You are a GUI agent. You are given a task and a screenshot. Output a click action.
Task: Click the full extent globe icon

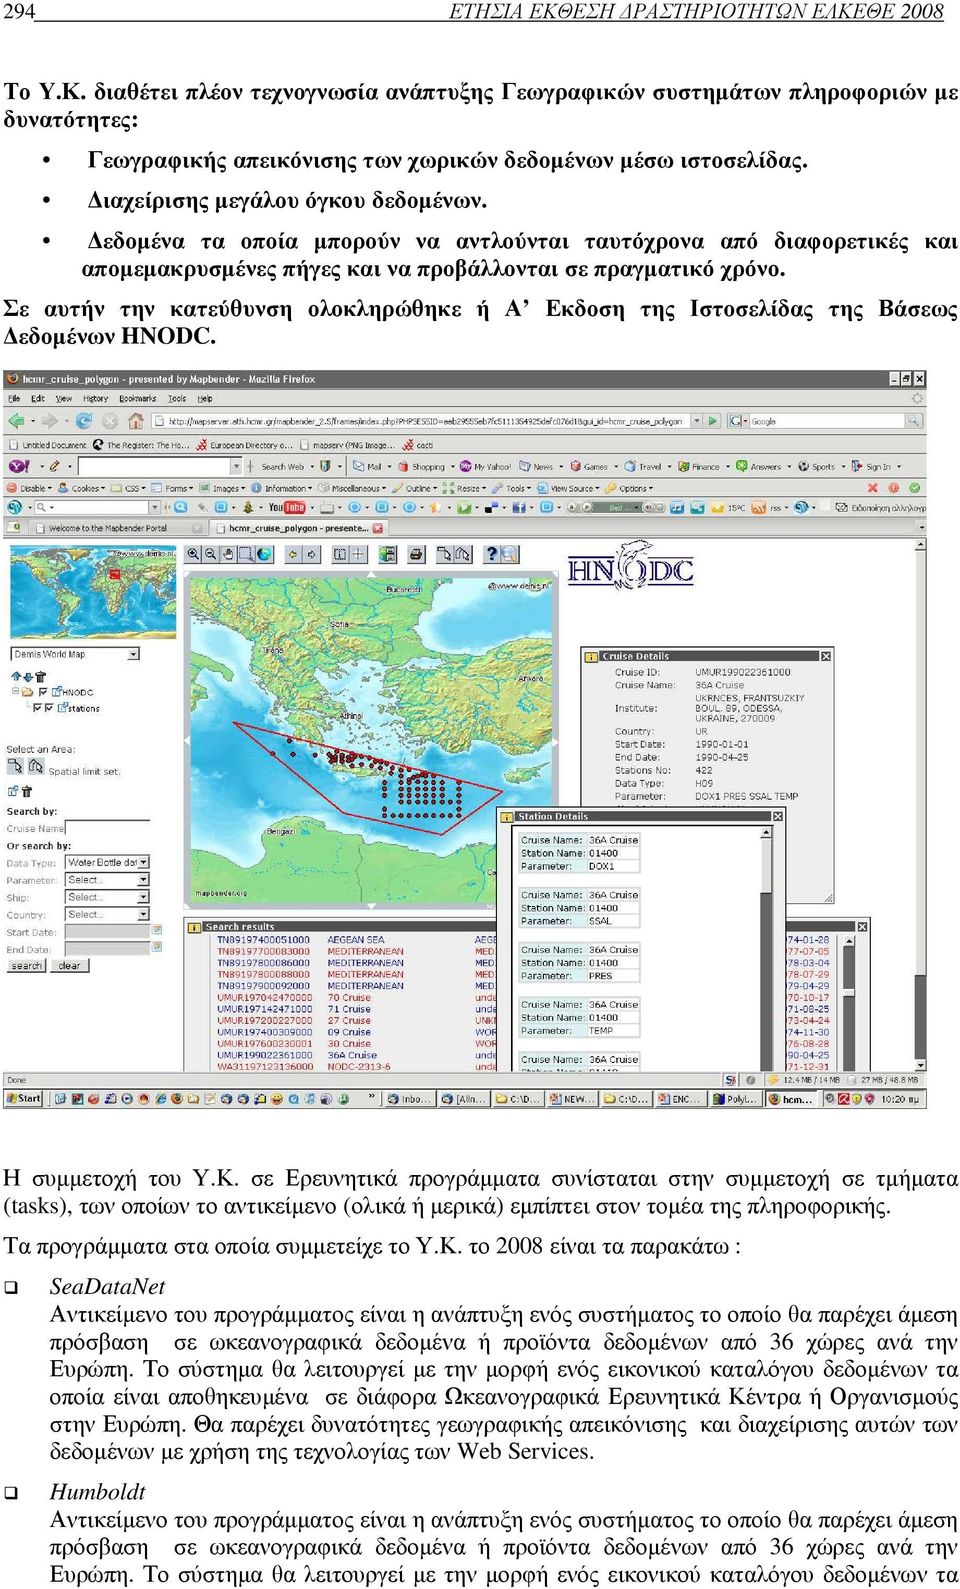[x=265, y=554]
